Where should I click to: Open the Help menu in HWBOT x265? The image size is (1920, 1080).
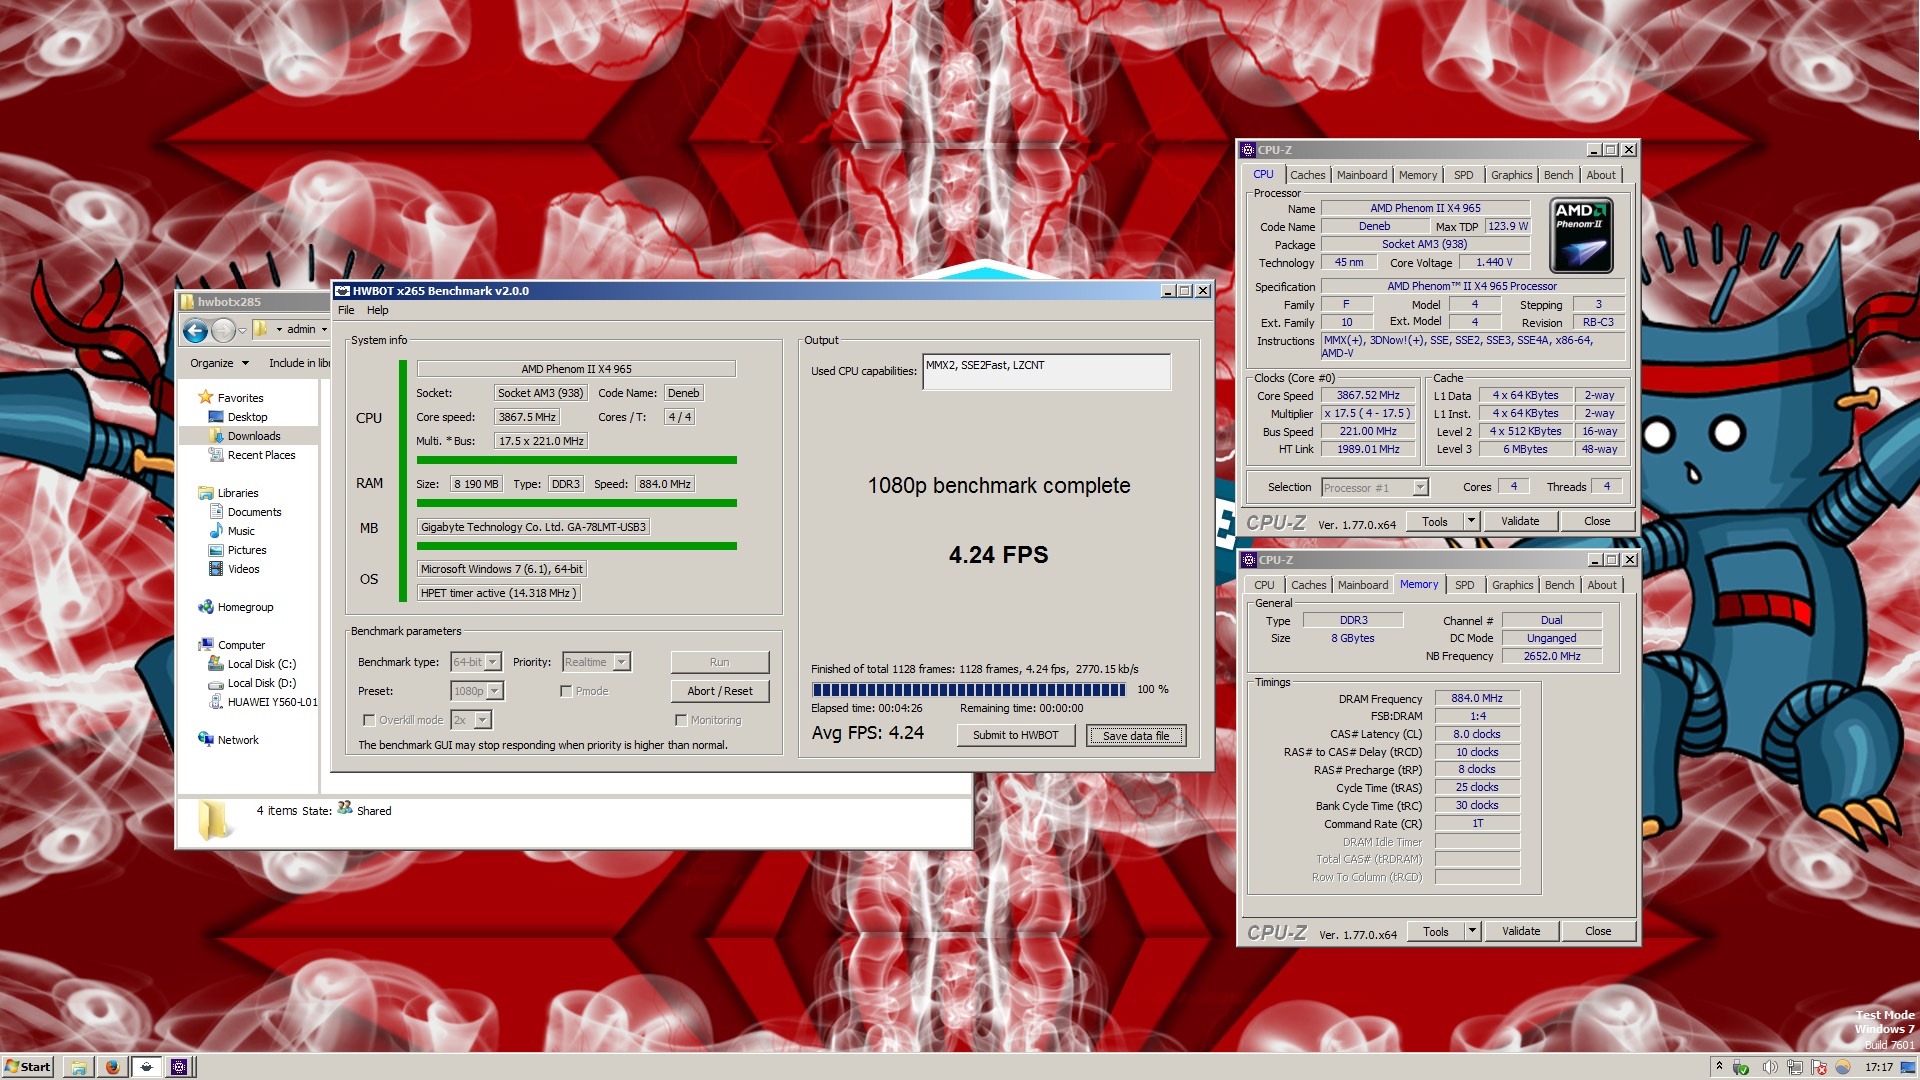click(x=377, y=310)
